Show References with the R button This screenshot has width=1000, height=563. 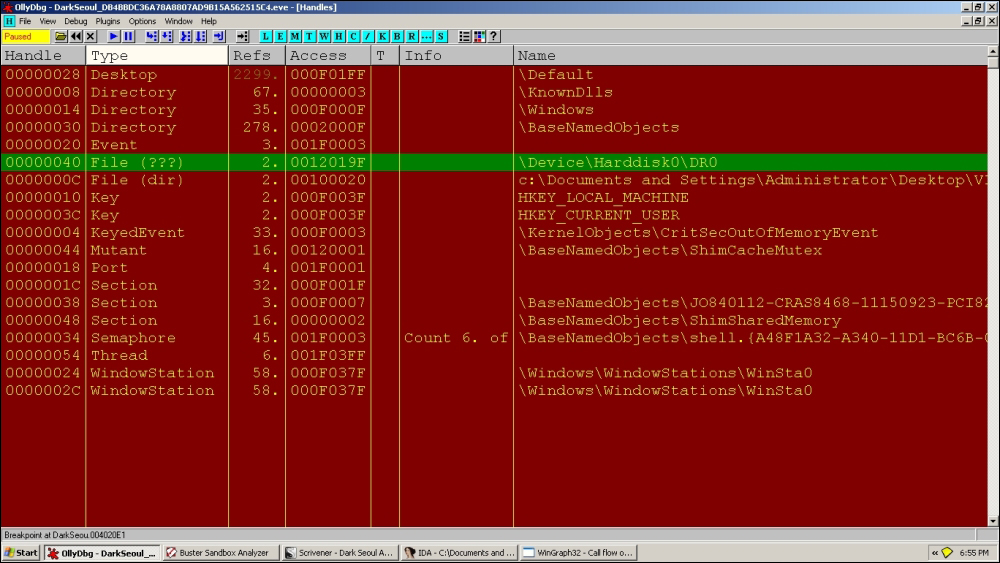(x=412, y=36)
